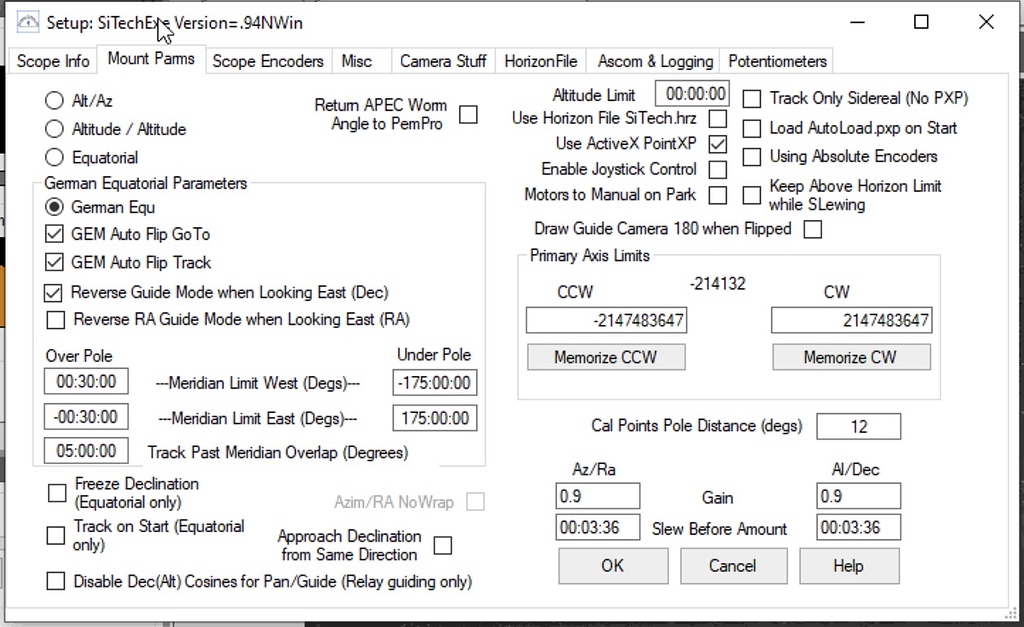Click the Help button
The height and width of the screenshot is (627, 1024).
[848, 566]
